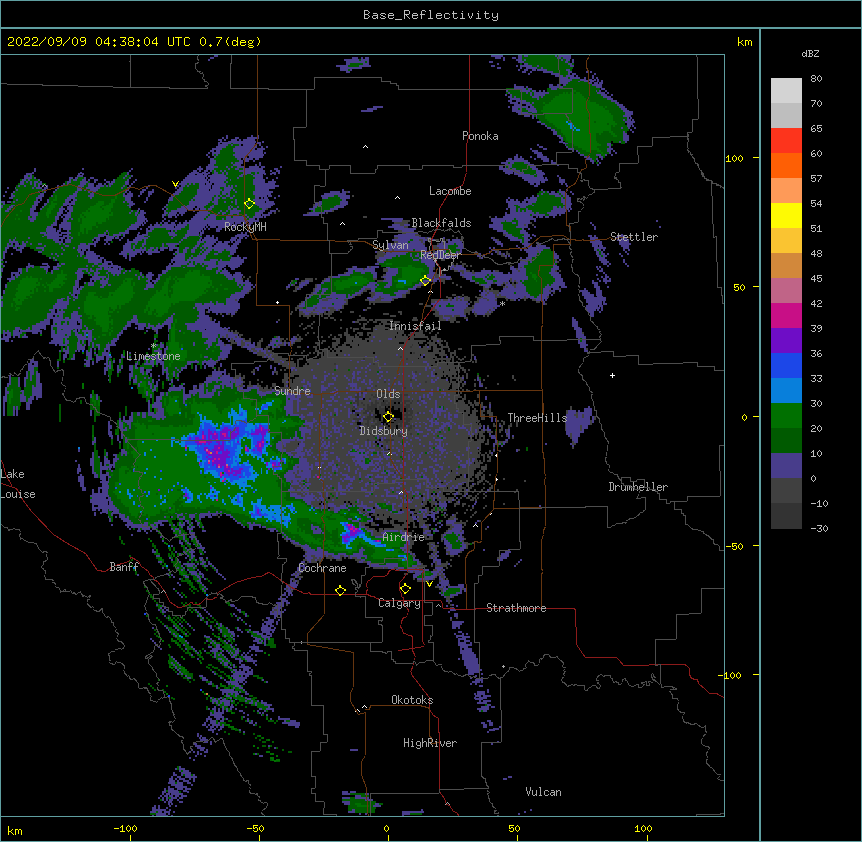
Task: Click the white asterisk marker above Limestone label
Action: click(154, 346)
